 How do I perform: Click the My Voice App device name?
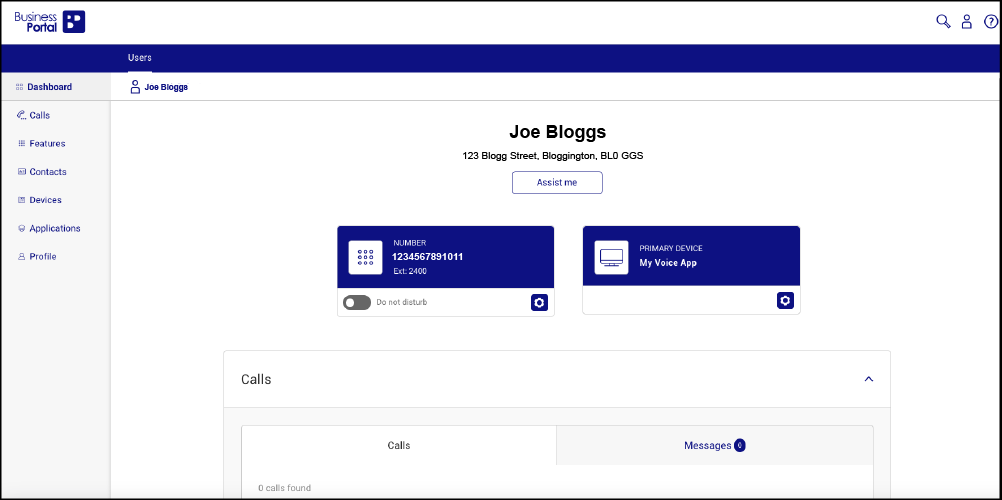coord(668,263)
